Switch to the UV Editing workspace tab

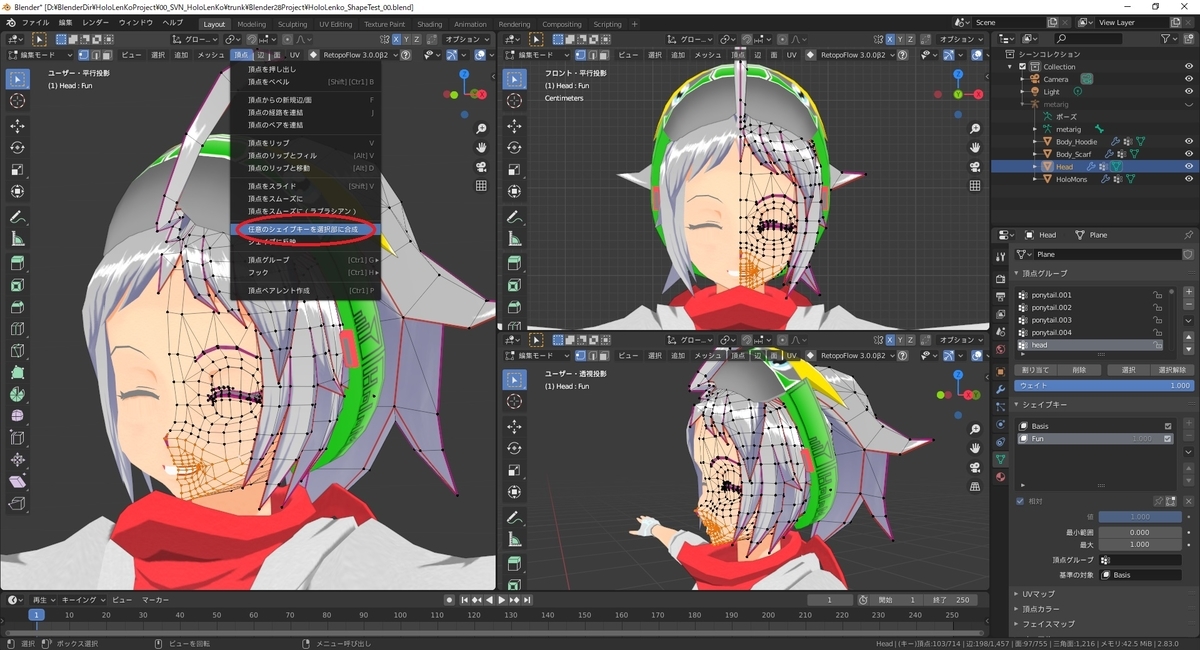pyautogui.click(x=335, y=24)
